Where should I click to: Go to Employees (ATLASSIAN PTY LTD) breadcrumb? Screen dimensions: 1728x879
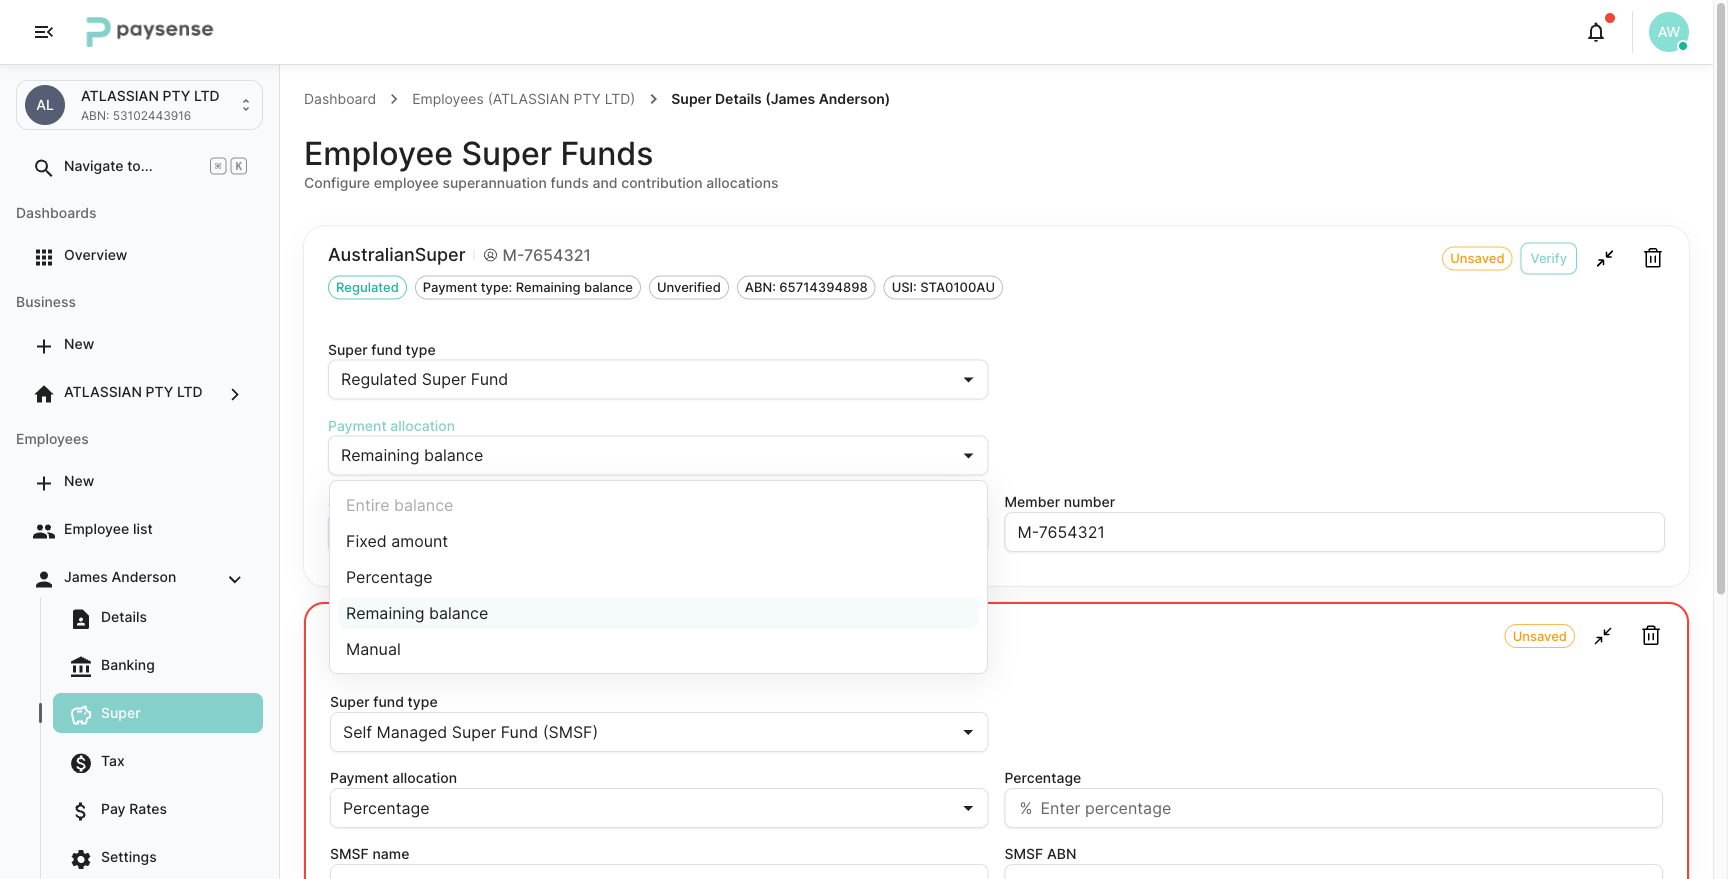[523, 99]
